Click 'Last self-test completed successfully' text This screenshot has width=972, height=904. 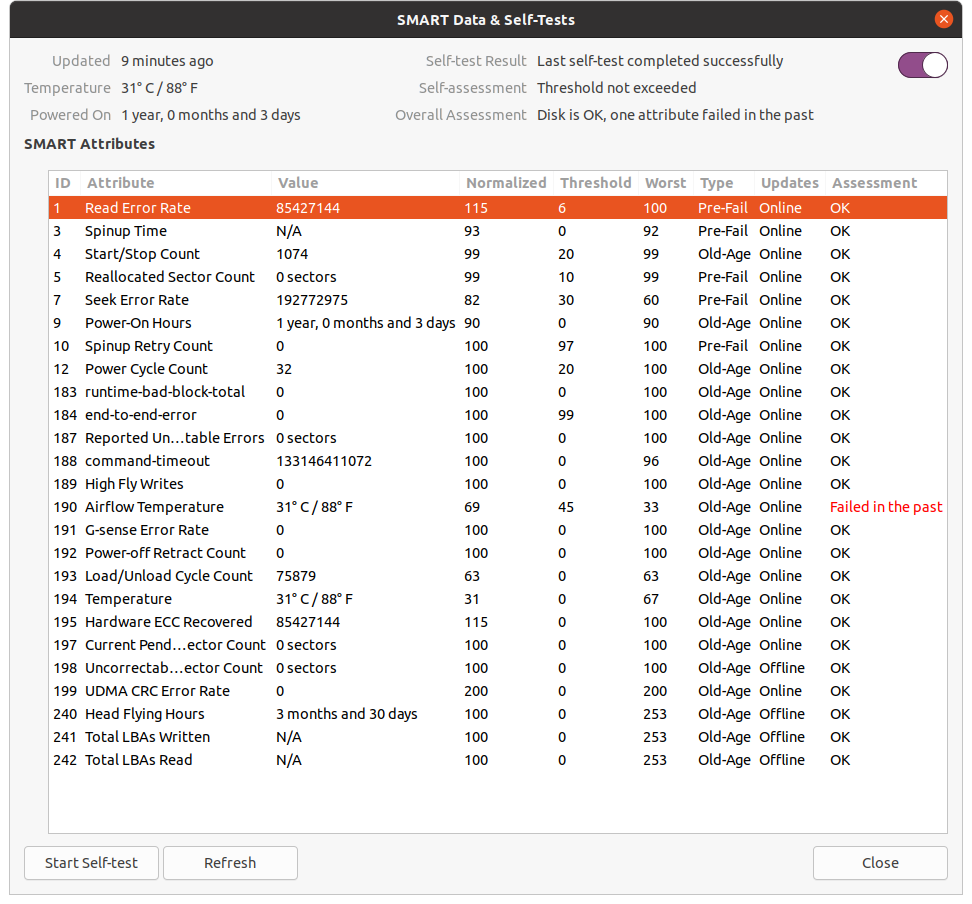[660, 61]
